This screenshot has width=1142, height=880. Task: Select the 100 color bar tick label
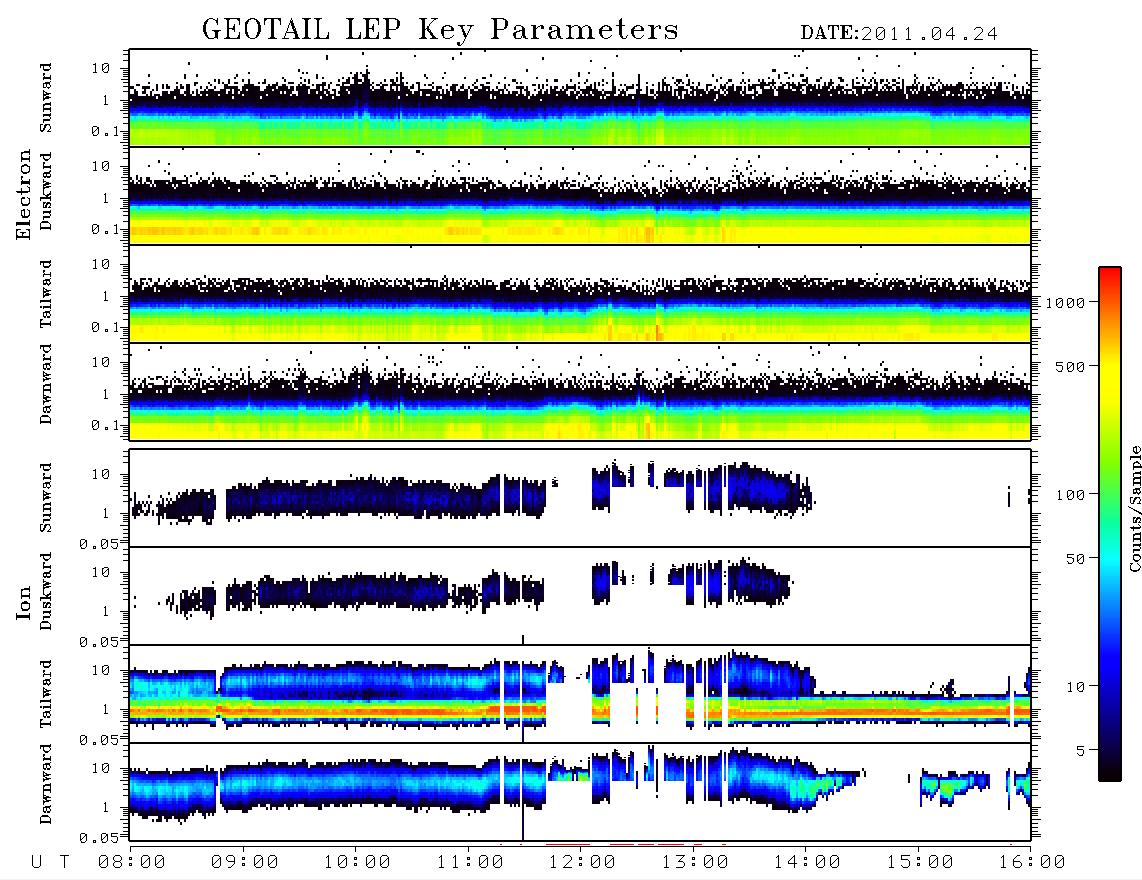click(1071, 495)
